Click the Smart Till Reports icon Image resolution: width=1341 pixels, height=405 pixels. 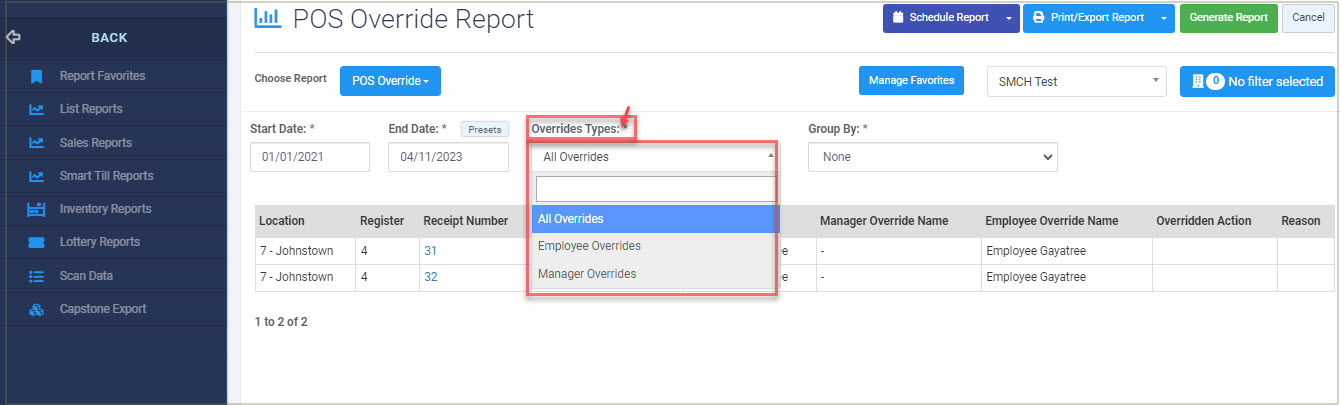click(x=36, y=176)
